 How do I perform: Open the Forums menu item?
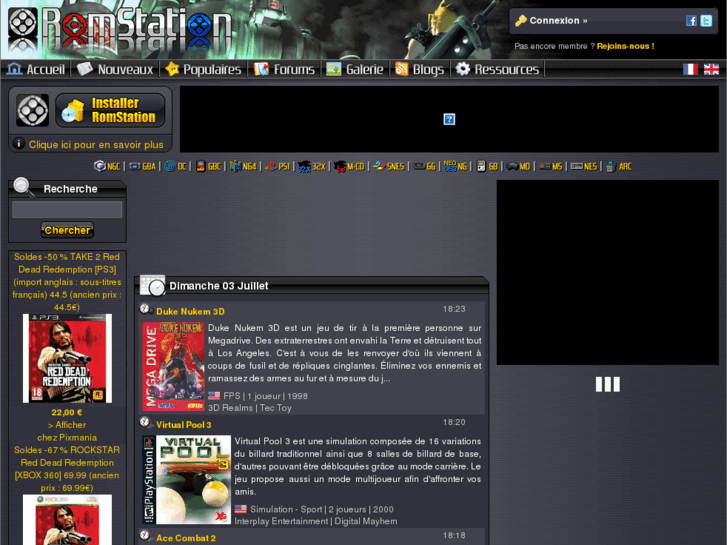point(284,70)
